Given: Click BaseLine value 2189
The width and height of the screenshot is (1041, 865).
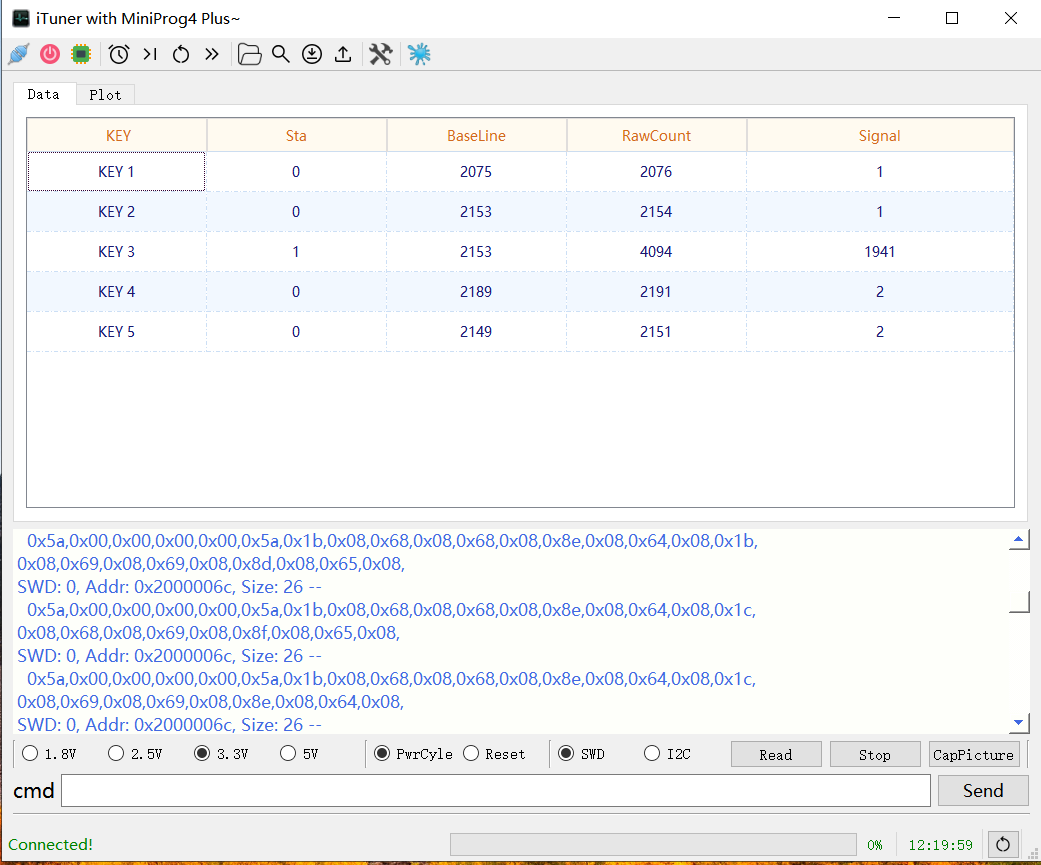Looking at the screenshot, I should point(477,291).
